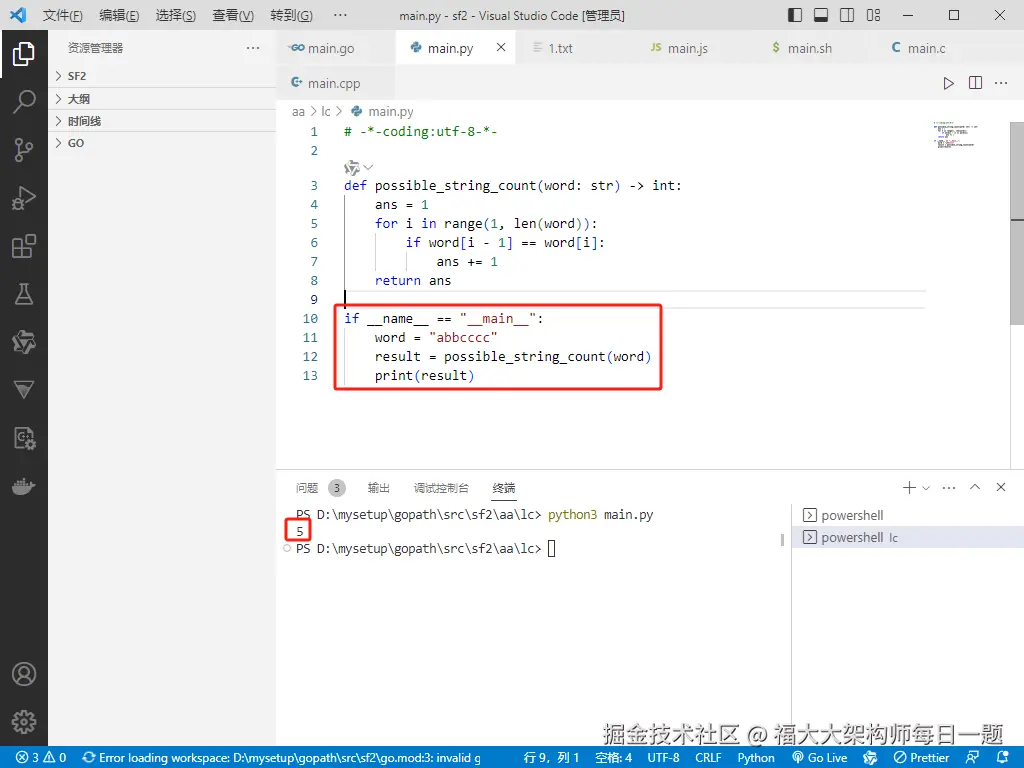Change language mode via Python status item
This screenshot has width=1024, height=768.
(756, 758)
